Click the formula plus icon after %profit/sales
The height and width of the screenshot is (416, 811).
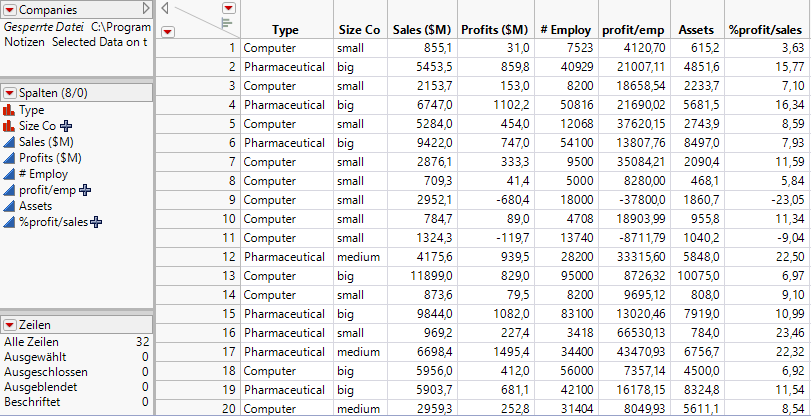point(96,222)
